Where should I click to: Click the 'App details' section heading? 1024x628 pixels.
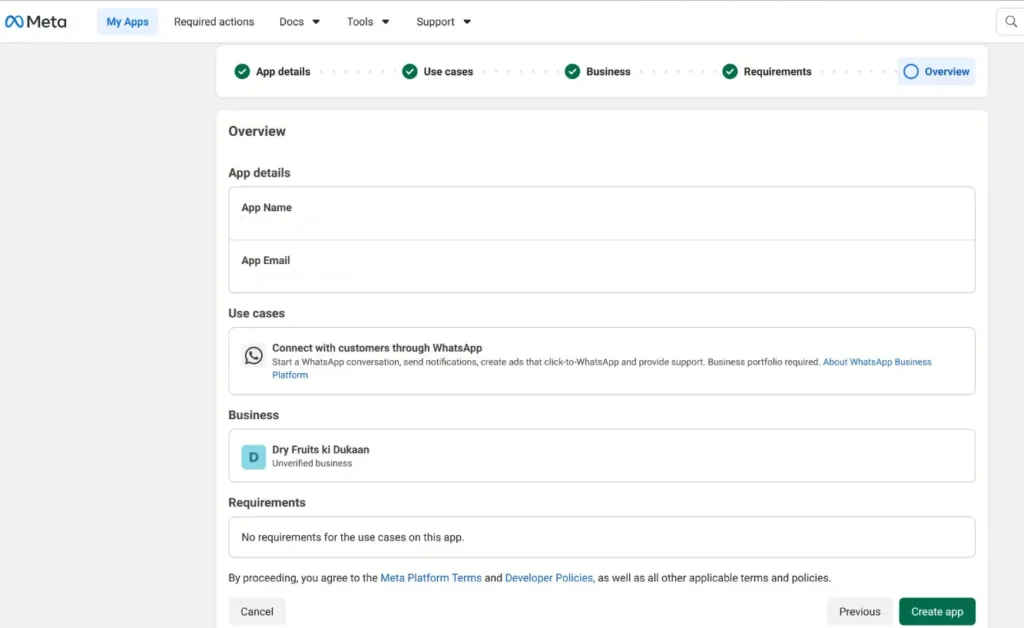(259, 173)
